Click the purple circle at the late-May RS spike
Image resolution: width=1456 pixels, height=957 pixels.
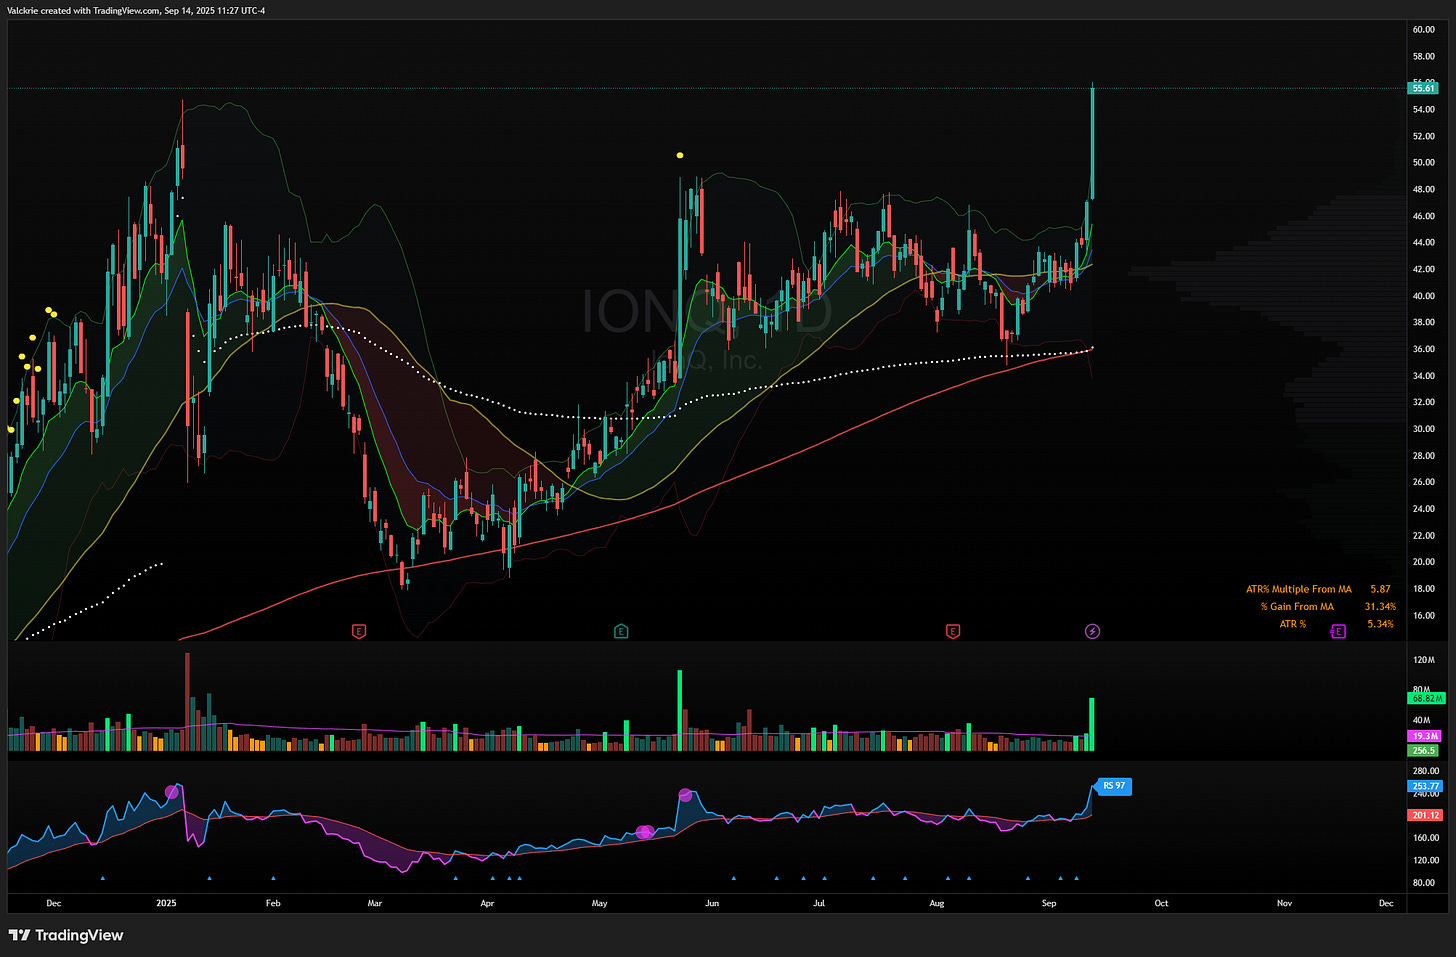(685, 795)
